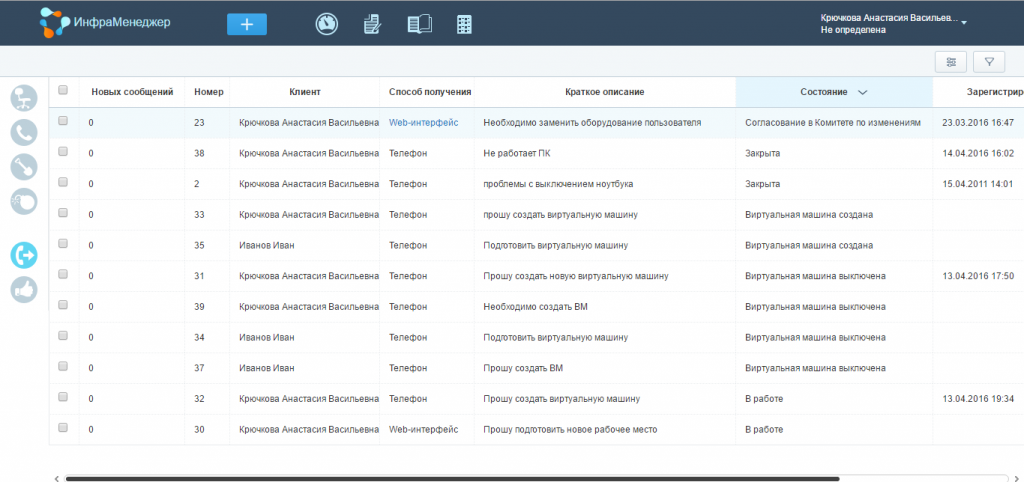The image size is (1024, 482).
Task: Click the Номер column header
Action: coord(209,92)
